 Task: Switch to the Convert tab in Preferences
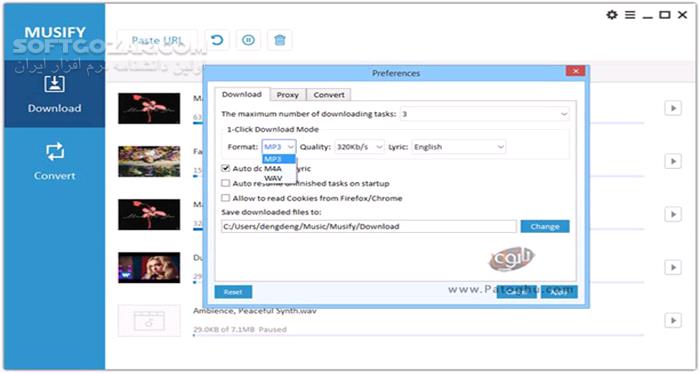click(329, 95)
